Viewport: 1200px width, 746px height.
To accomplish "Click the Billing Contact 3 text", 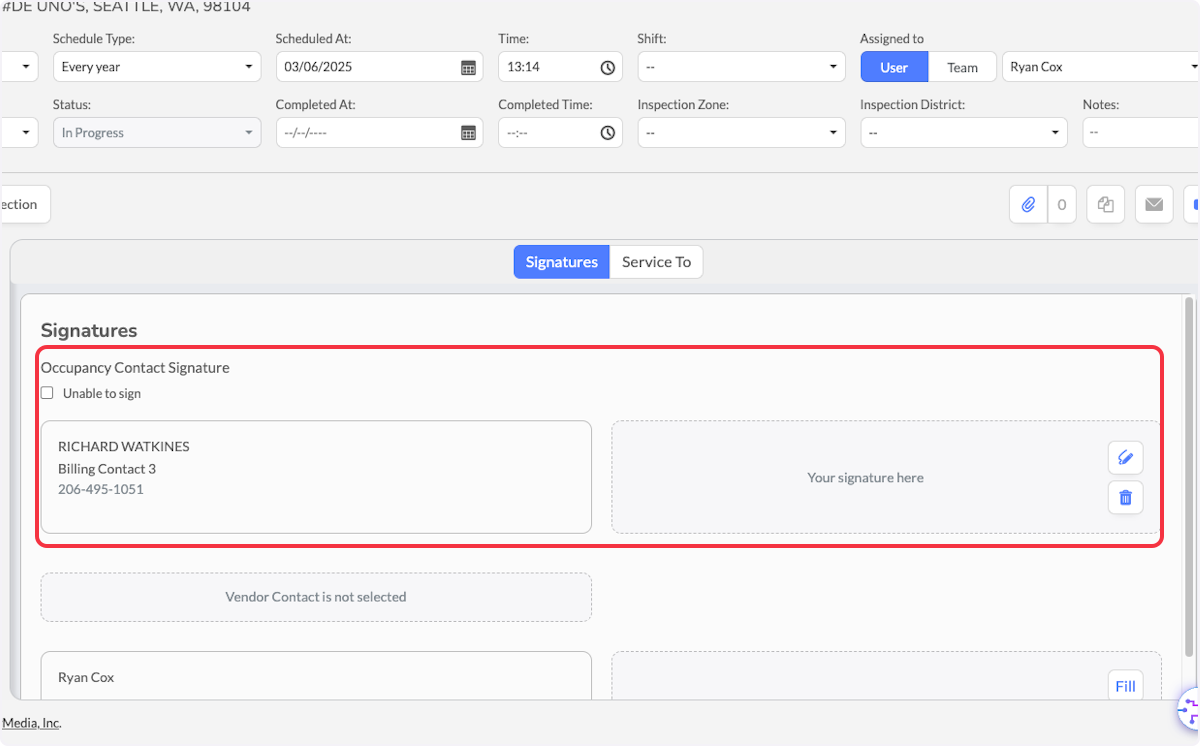I will pos(107,468).
